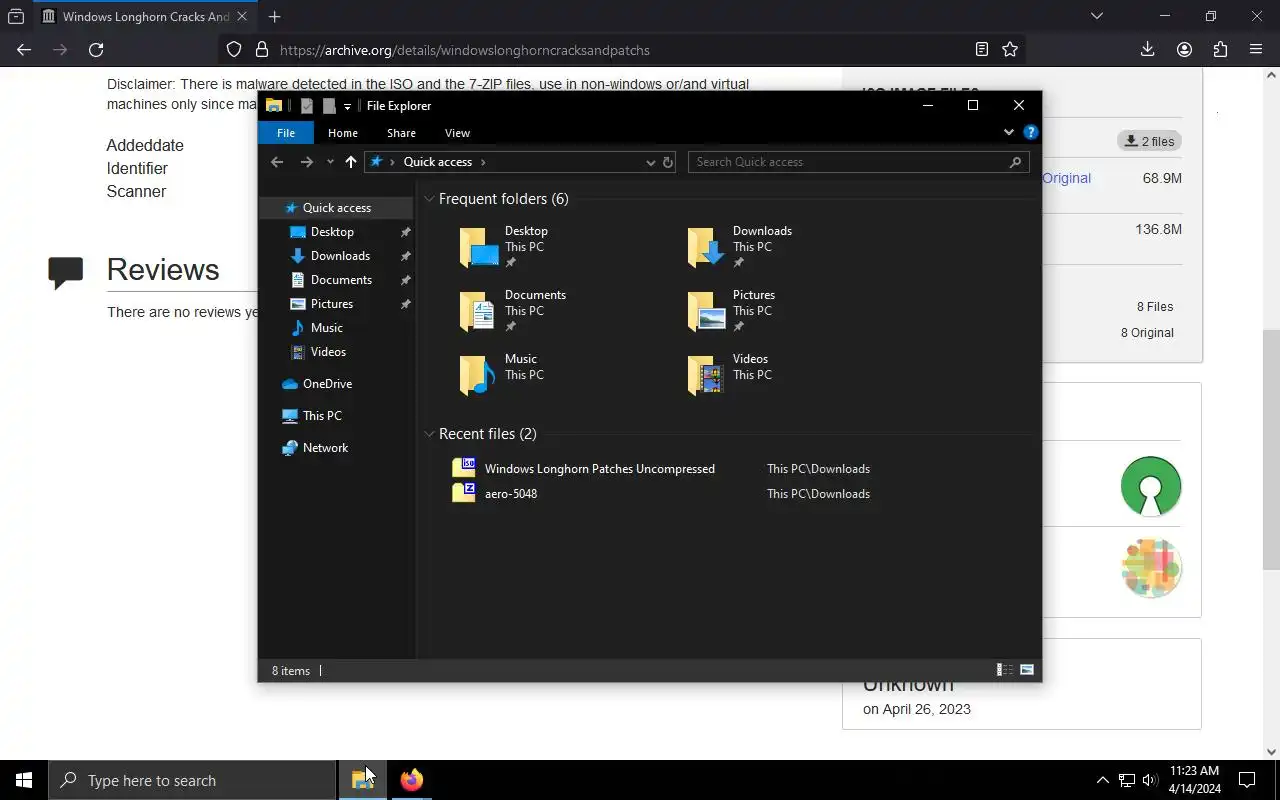Select Windows Longhorn Patches Uncompressed file
This screenshot has width=1280, height=800.
(599, 469)
